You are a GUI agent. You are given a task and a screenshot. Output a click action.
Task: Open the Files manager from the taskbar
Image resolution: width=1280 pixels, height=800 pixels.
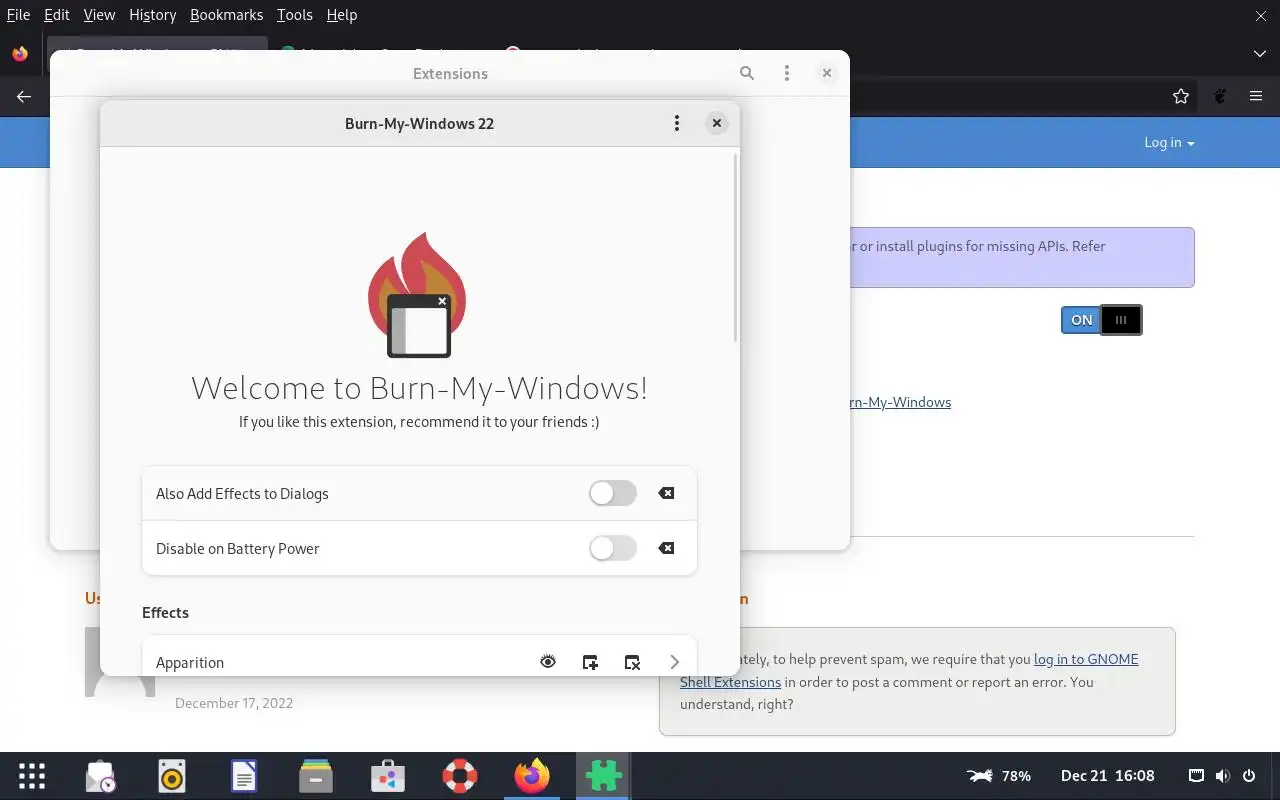pos(316,776)
